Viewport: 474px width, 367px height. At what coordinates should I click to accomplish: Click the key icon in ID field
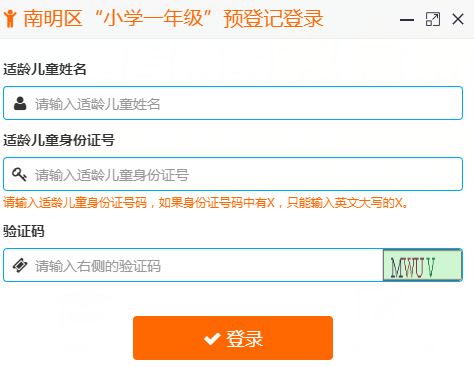pyautogui.click(x=19, y=174)
